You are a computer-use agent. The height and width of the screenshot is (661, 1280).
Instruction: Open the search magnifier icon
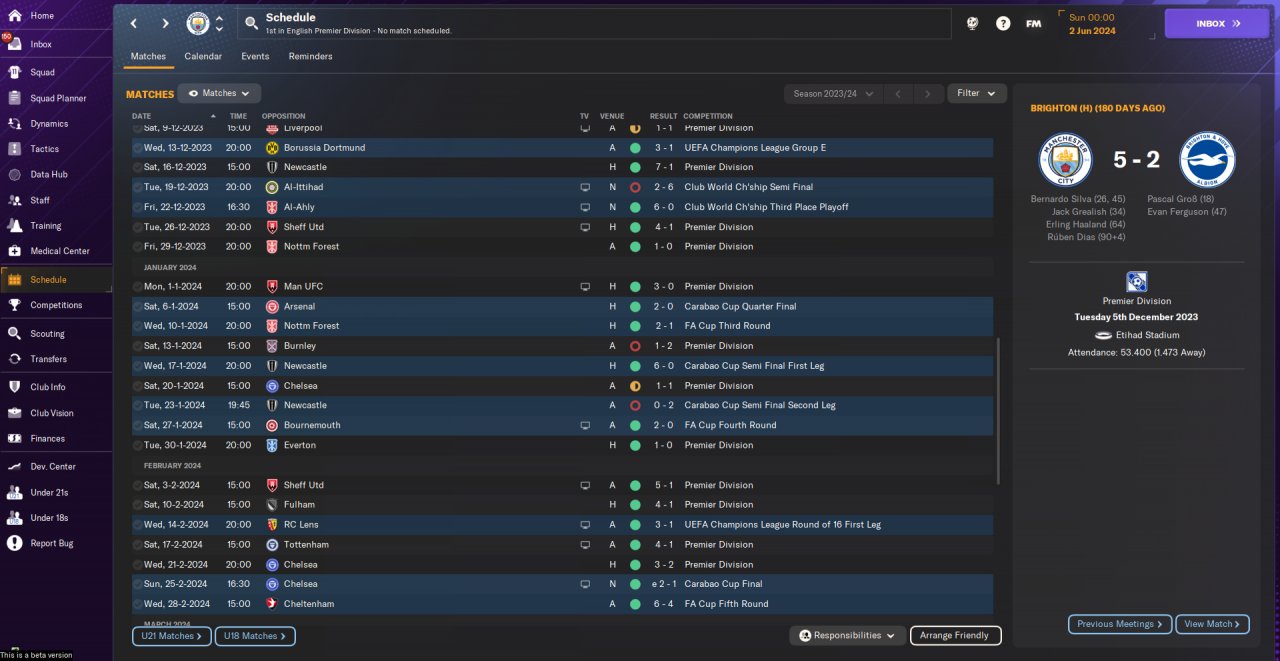(x=252, y=23)
